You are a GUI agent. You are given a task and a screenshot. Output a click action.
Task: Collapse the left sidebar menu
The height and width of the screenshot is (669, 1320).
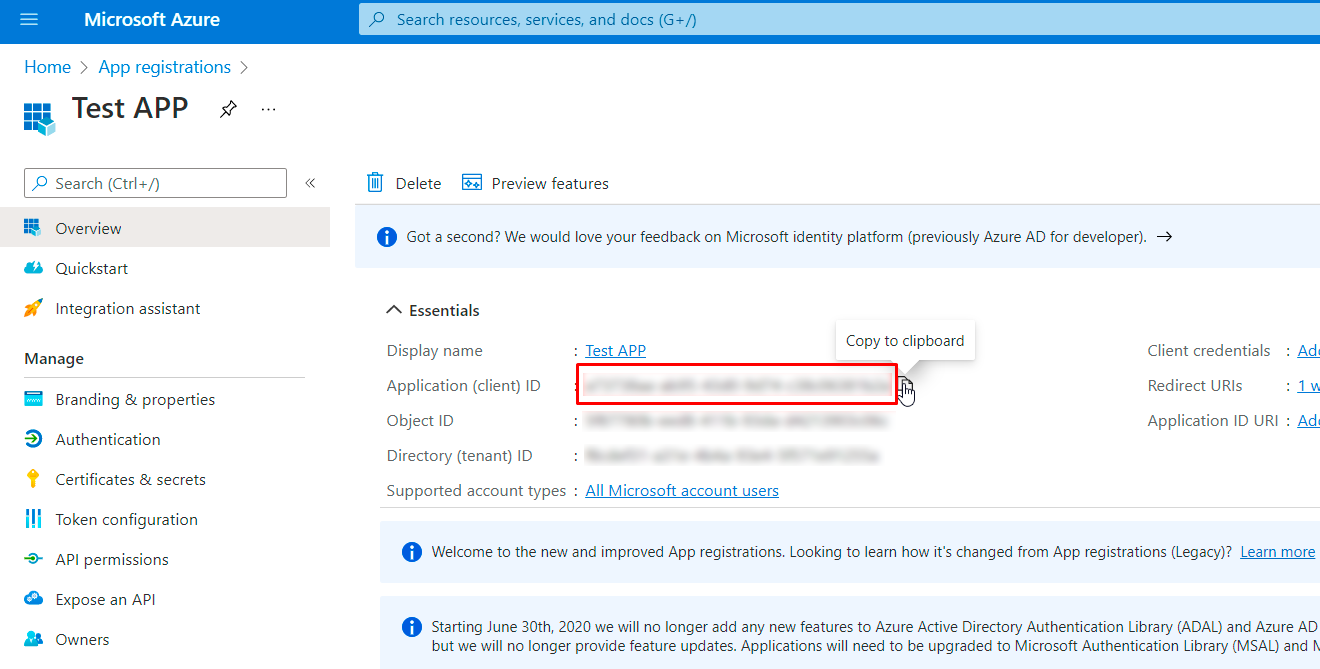pyautogui.click(x=310, y=183)
